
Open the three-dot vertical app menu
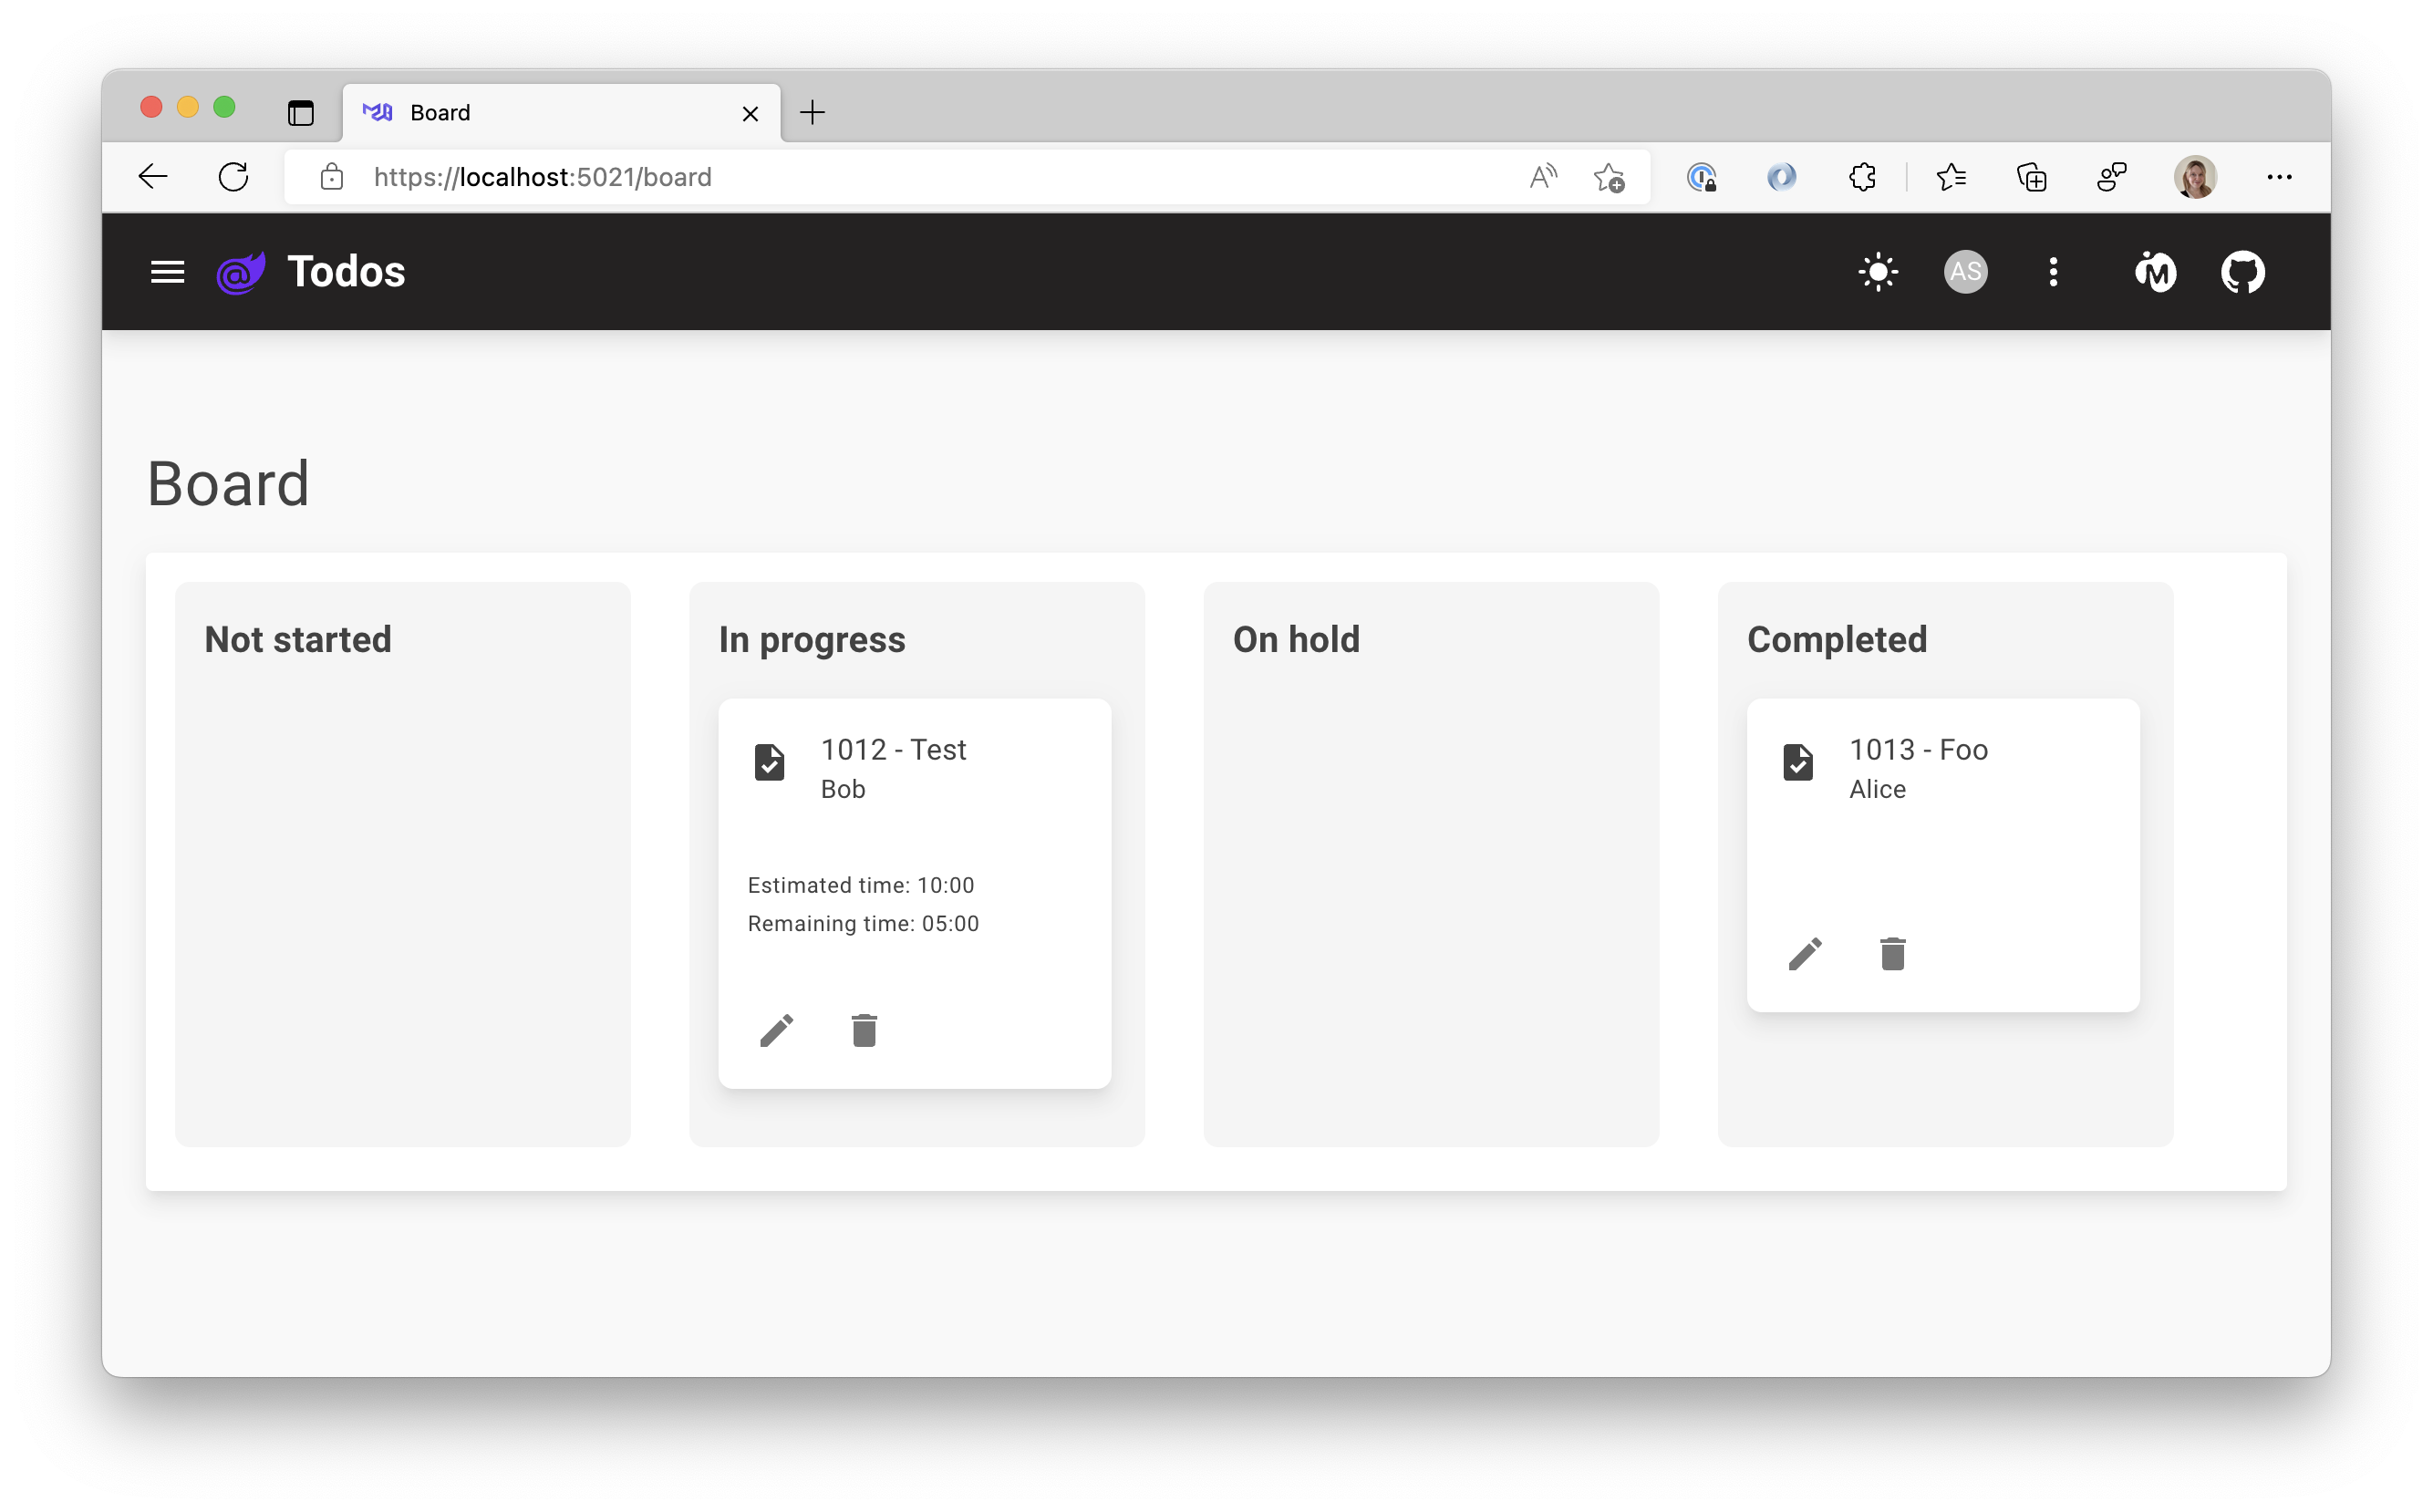coord(2052,272)
